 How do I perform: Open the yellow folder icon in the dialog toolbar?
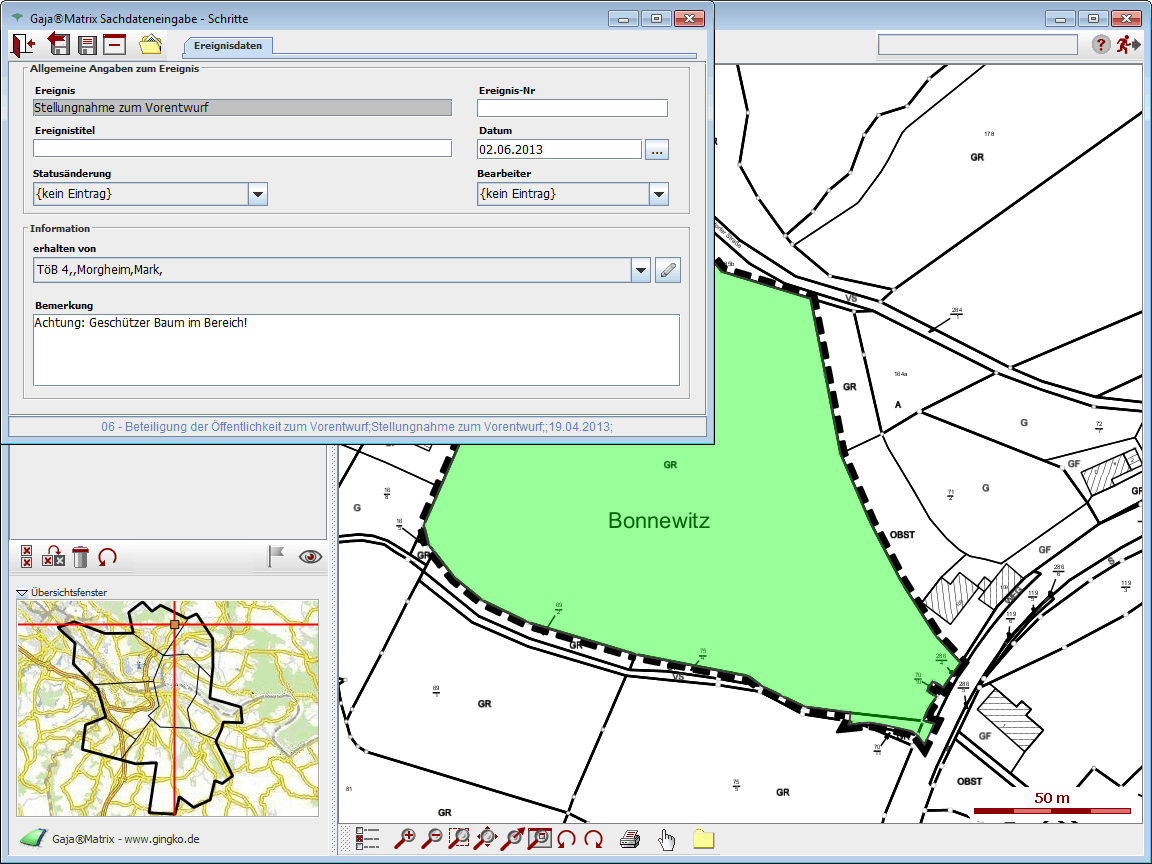pos(150,44)
